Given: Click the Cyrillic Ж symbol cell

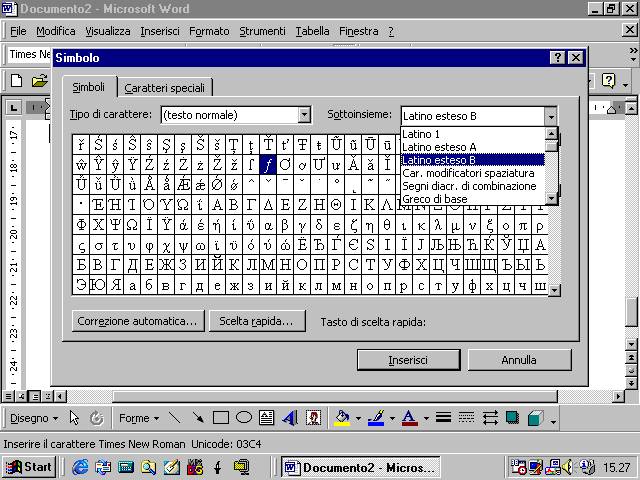Looking at the screenshot, I should coord(166,265).
